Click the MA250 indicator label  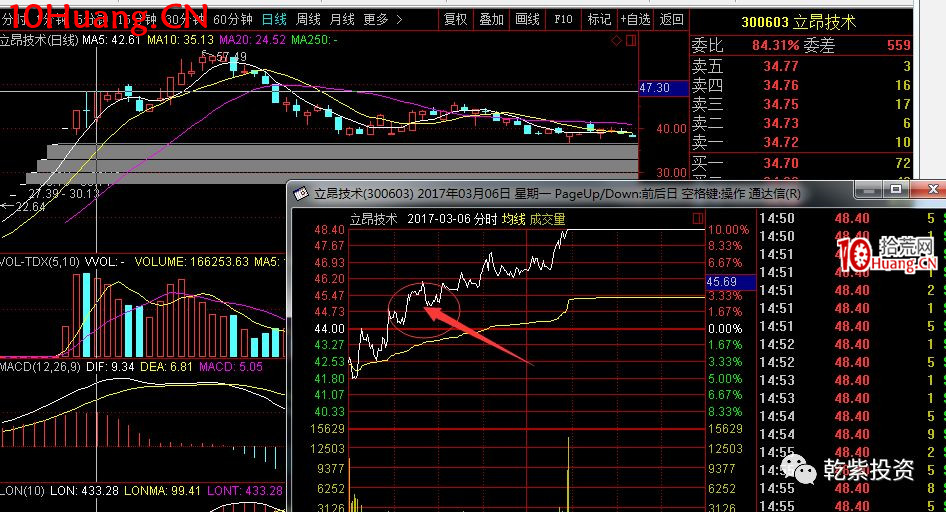[314, 40]
